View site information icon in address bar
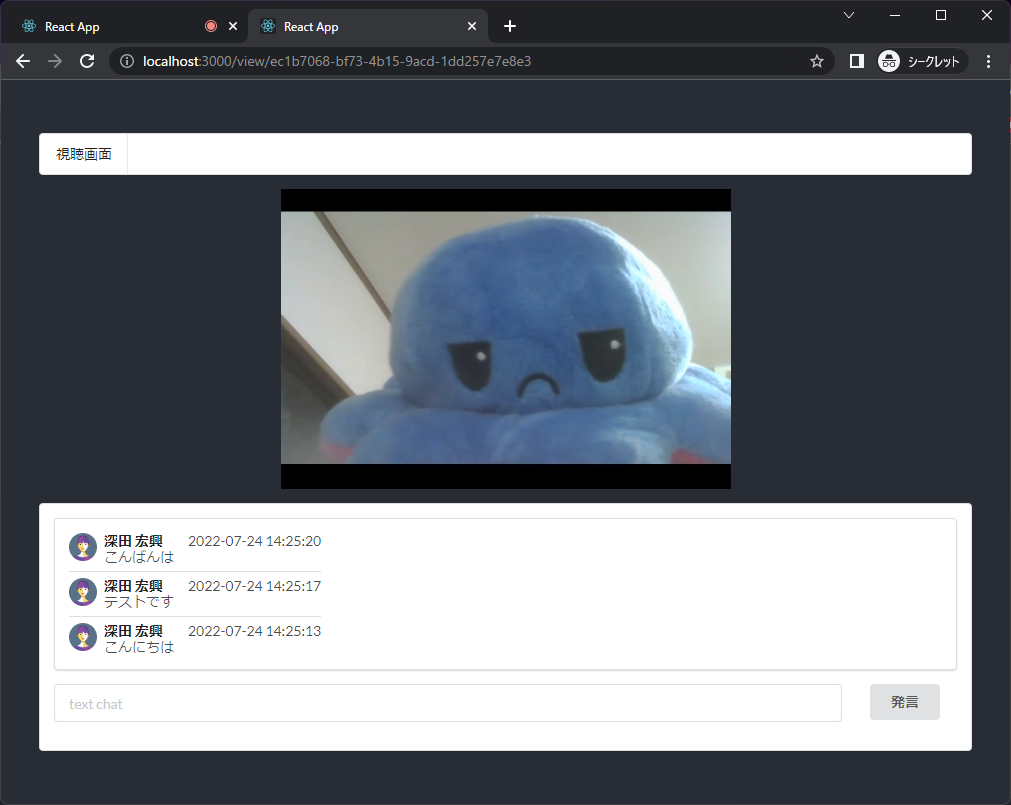Image resolution: width=1011 pixels, height=805 pixels. pos(127,61)
